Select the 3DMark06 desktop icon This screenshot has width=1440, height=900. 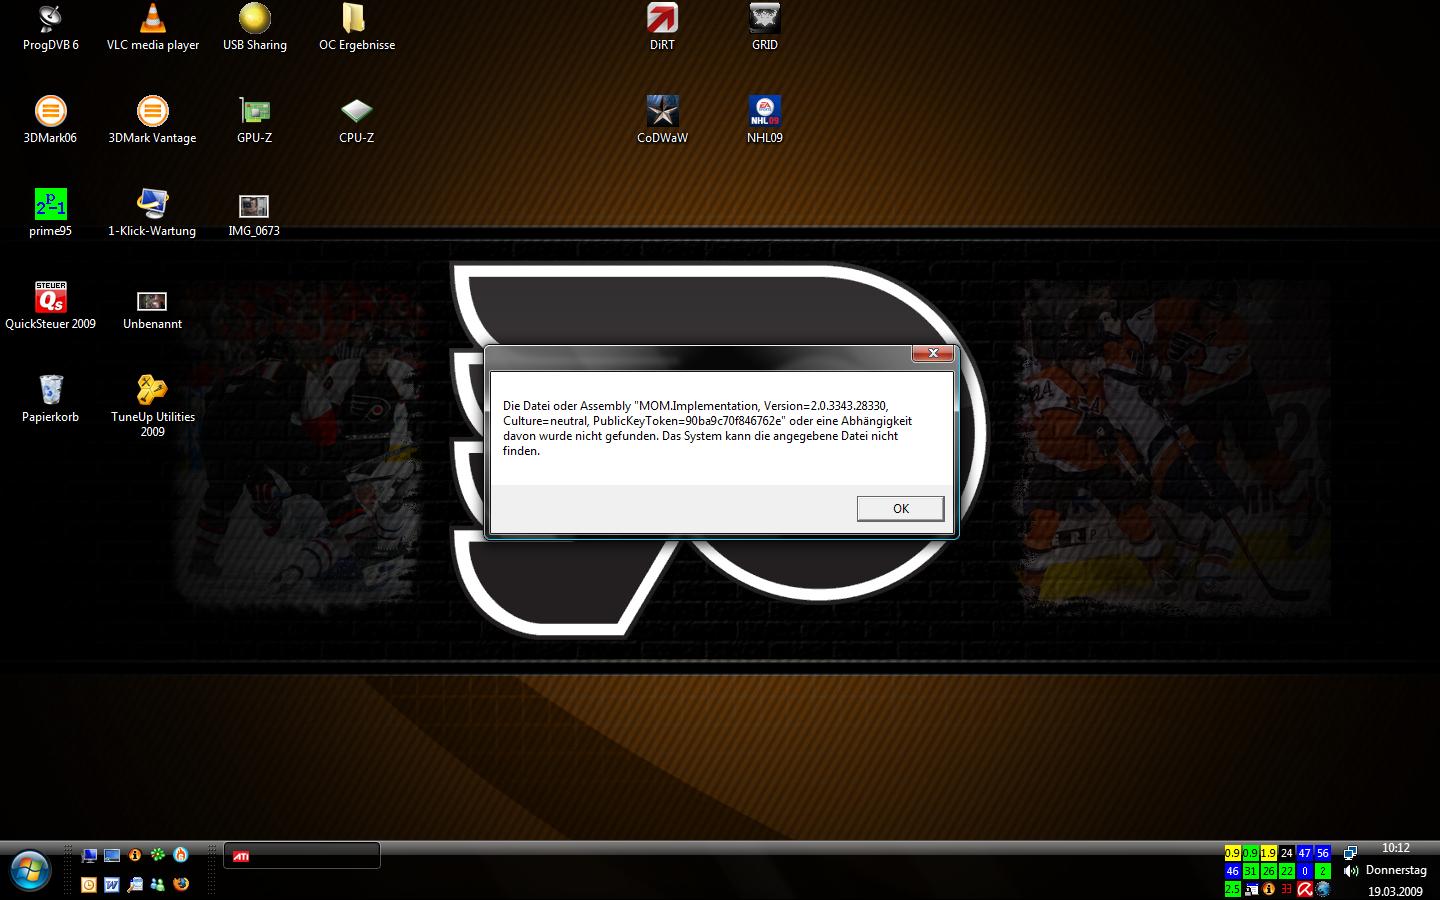point(50,120)
